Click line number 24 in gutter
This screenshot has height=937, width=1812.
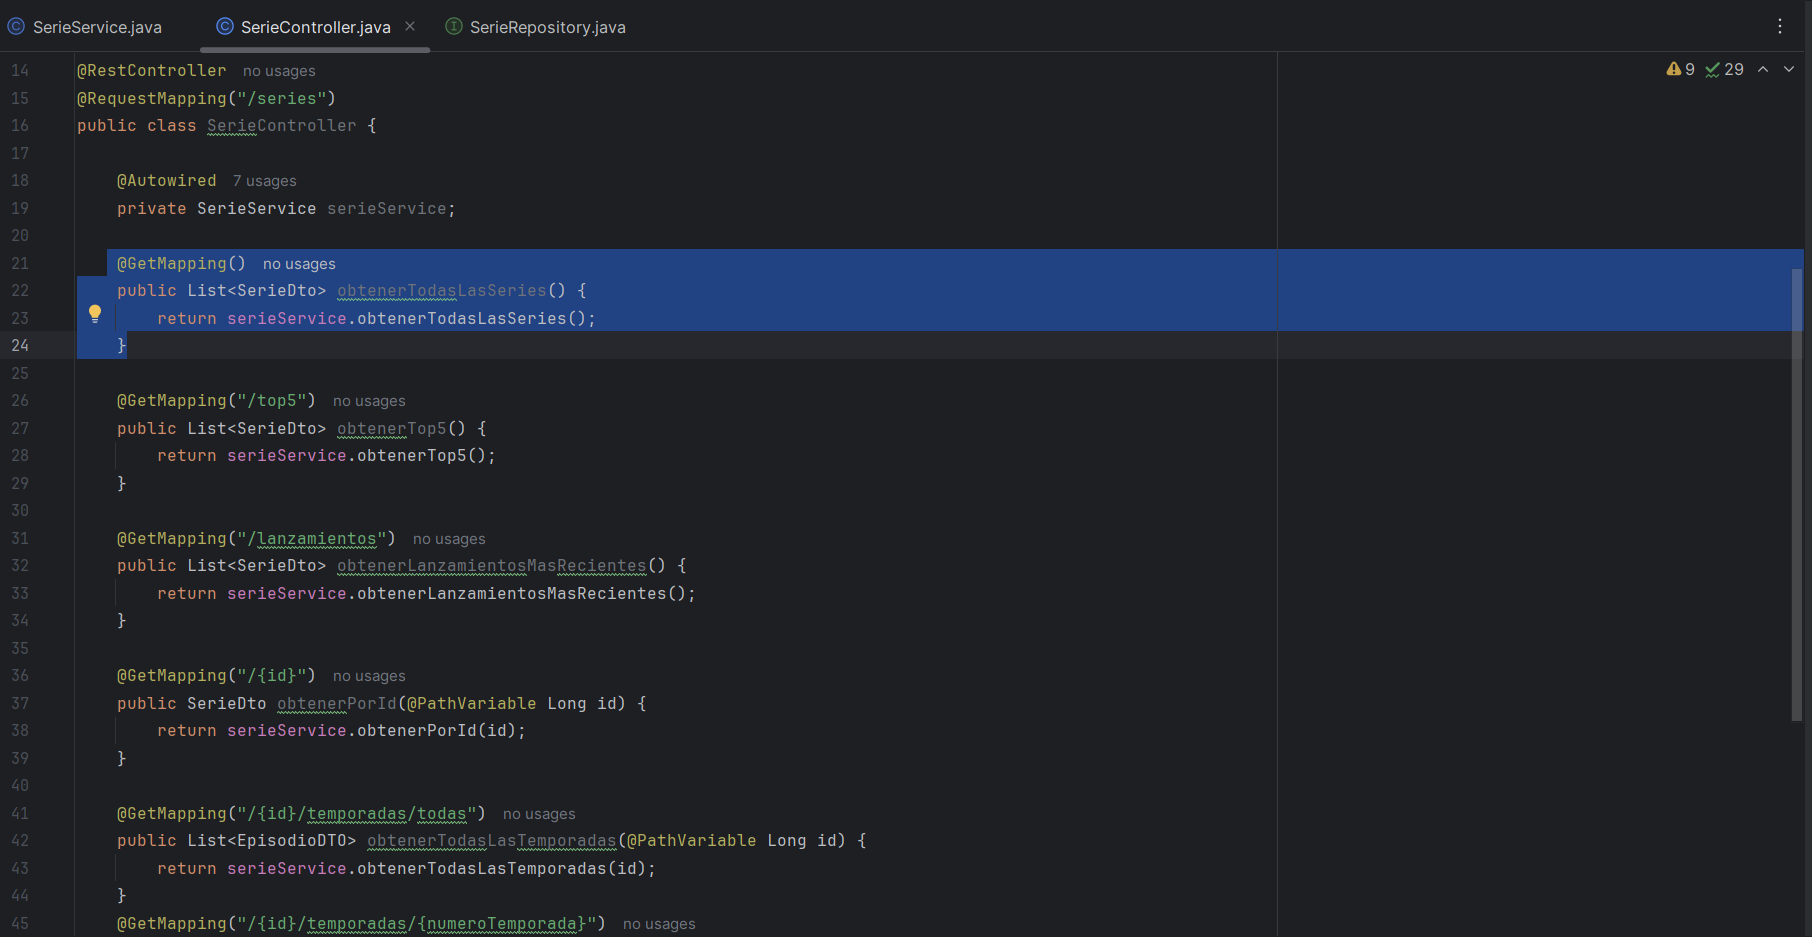coord(20,345)
